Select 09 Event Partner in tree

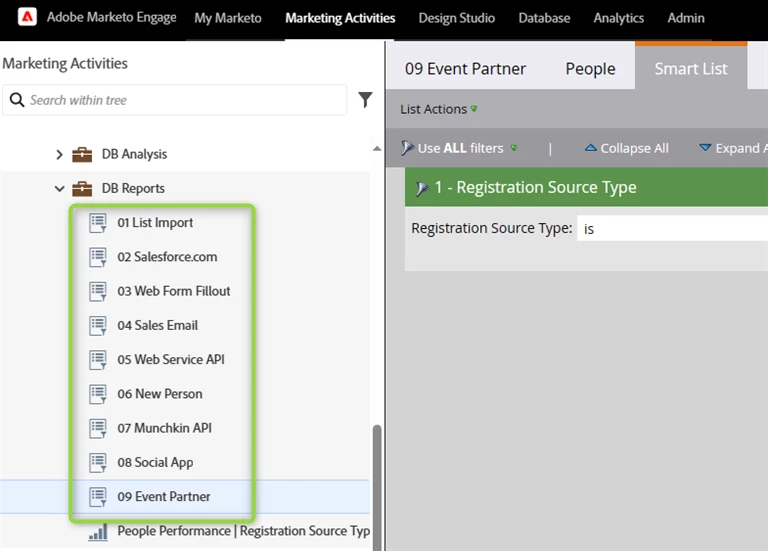[x=164, y=497]
